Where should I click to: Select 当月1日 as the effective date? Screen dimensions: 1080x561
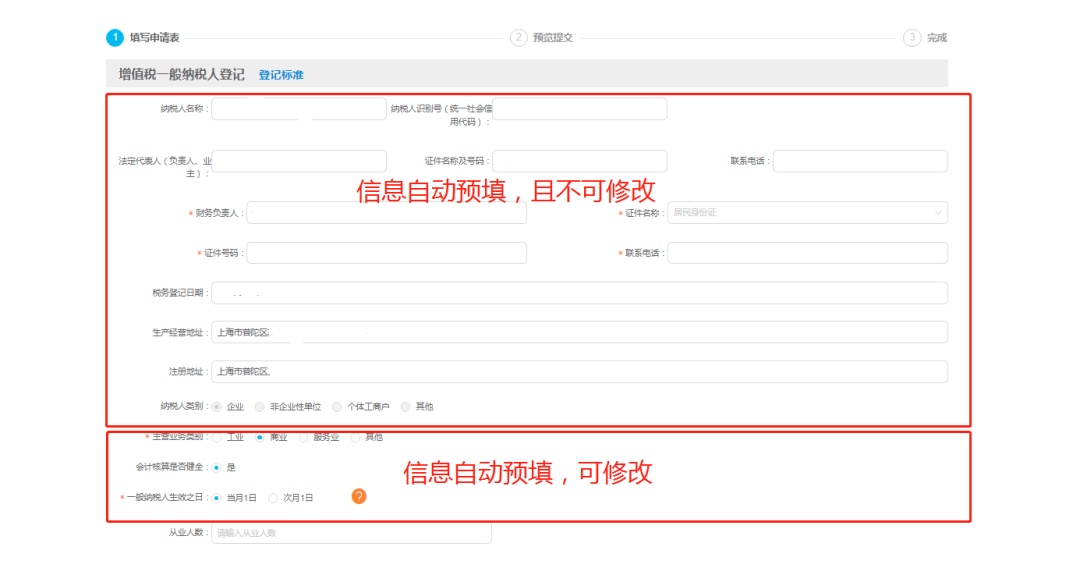[x=216, y=497]
